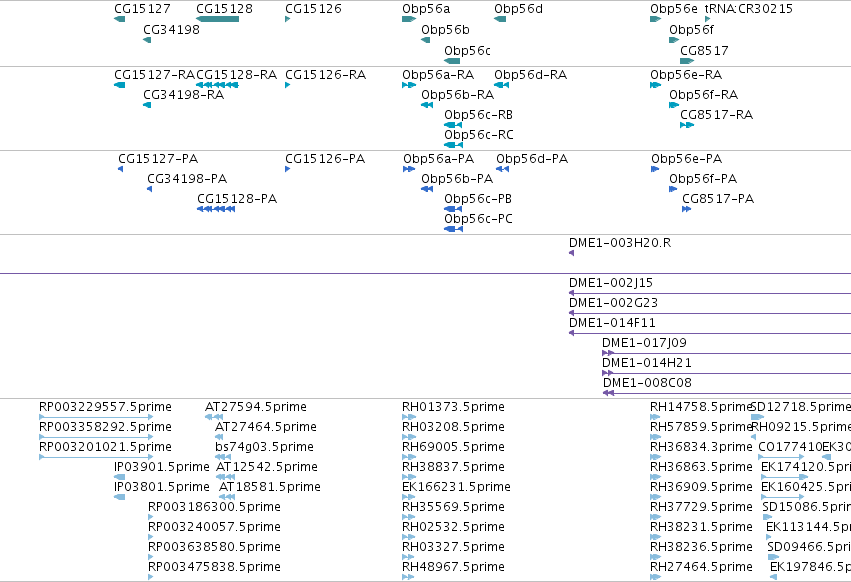This screenshot has width=851, height=582.
Task: Click protein Obp56e-PA
Action: (687, 159)
